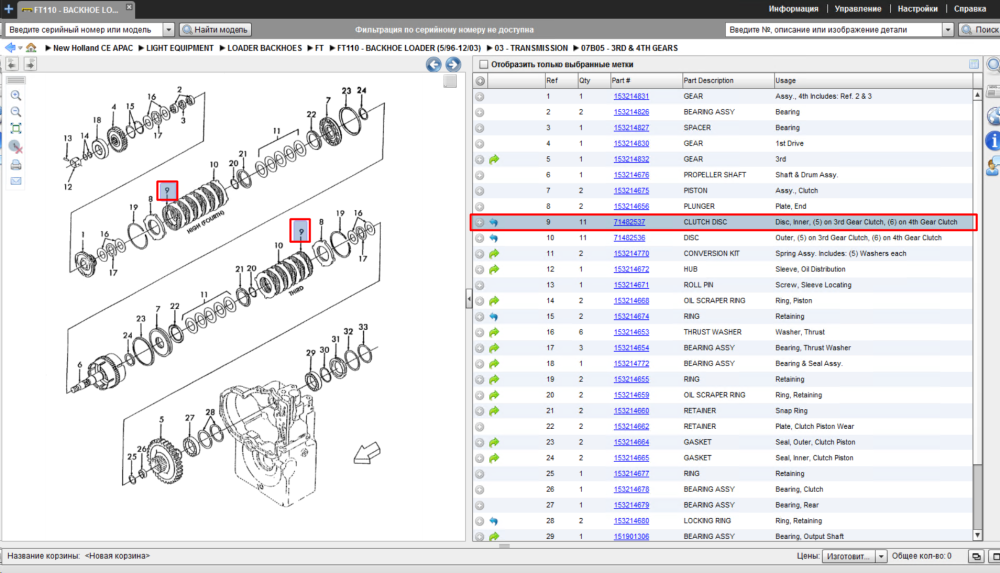This screenshot has height=573, width=1000.
Task: Click the green arrow on HUB ref 12
Action: click(x=494, y=269)
